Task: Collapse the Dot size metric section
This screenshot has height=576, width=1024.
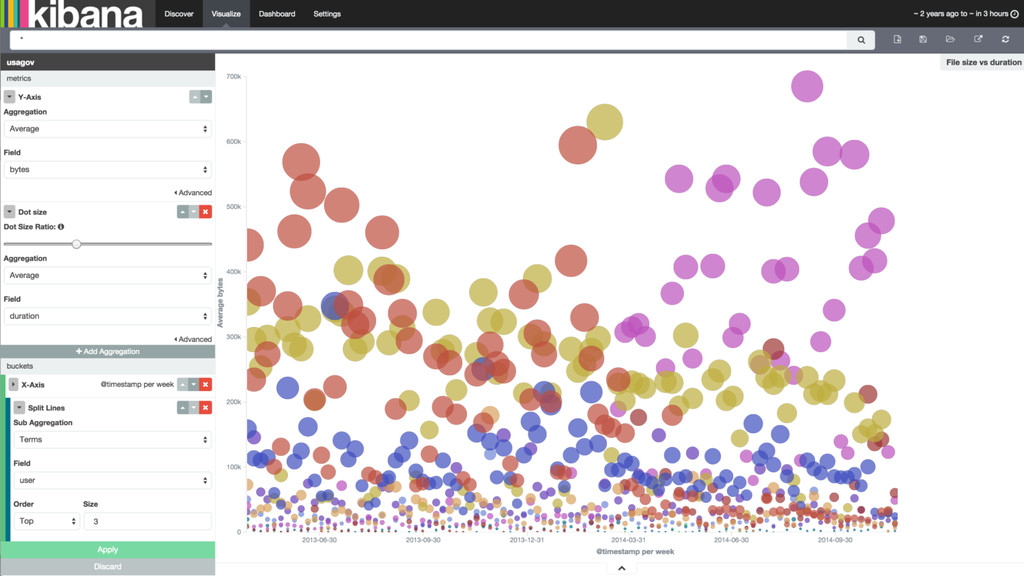Action: pyautogui.click(x=9, y=212)
